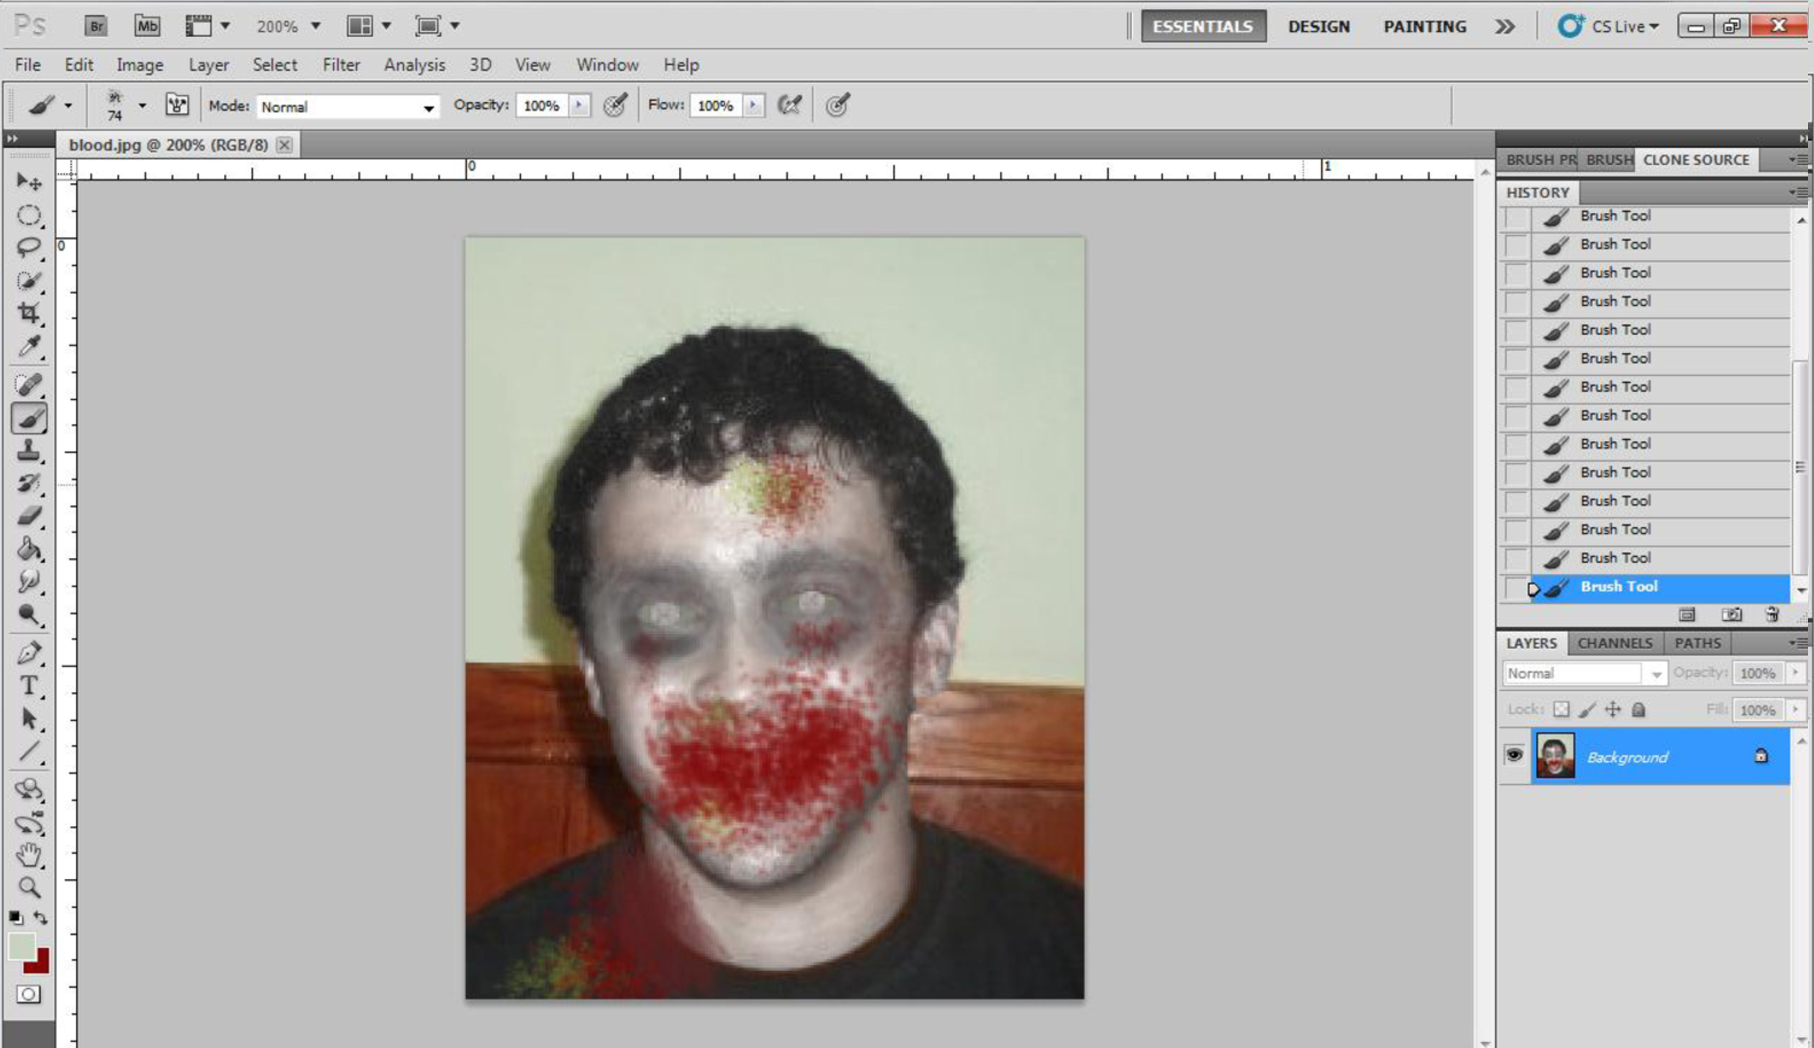Toggle the Brush panel button
1814x1048 pixels.
point(177,105)
